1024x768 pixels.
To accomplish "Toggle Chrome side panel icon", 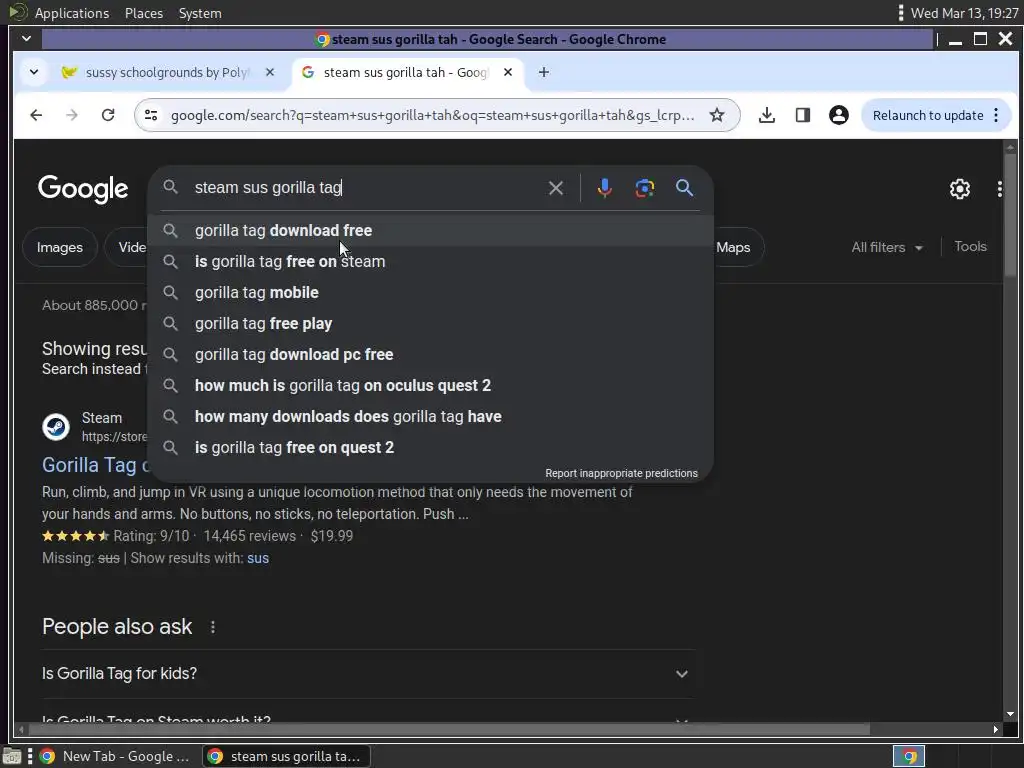I will click(x=803, y=115).
